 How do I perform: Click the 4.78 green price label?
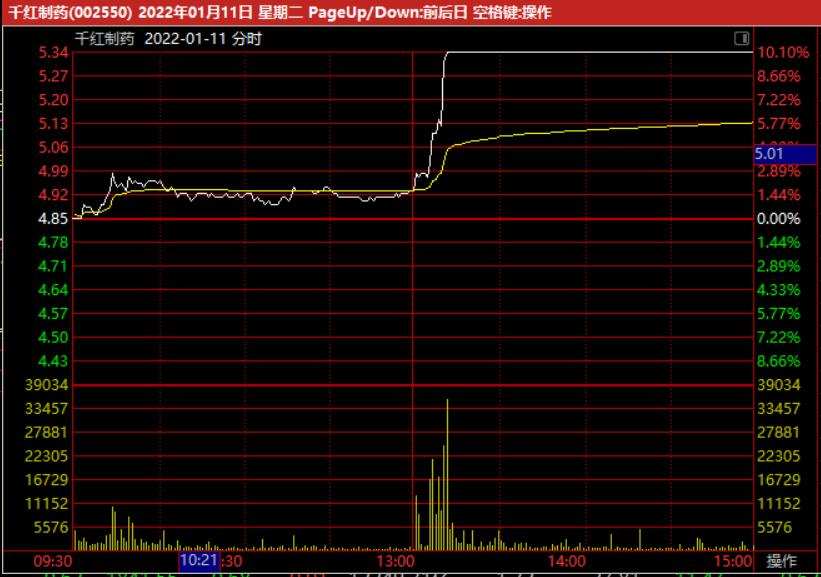(53, 242)
